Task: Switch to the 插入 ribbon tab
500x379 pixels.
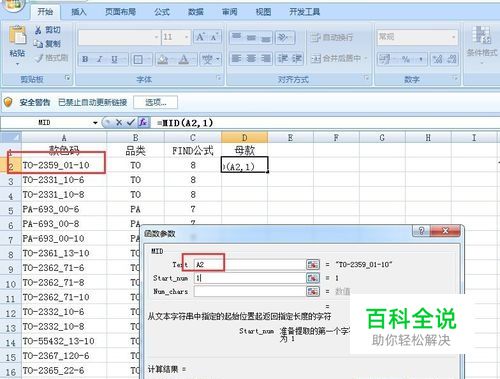Action: (x=79, y=12)
